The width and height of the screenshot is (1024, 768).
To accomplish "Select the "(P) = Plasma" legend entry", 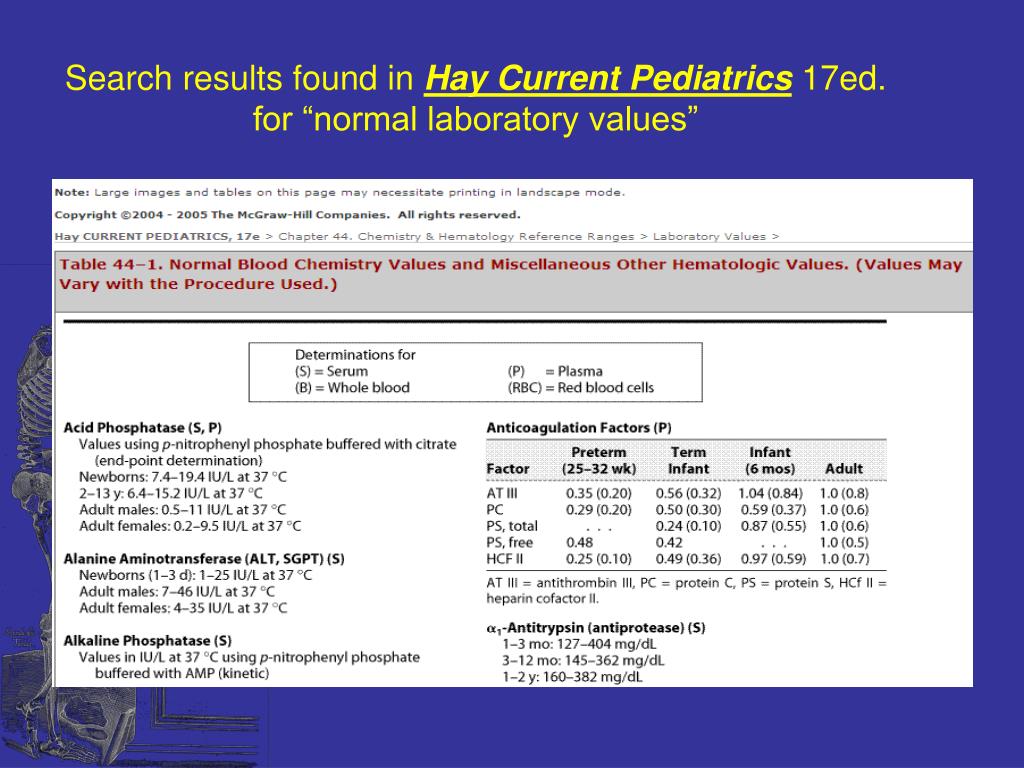I will coord(555,371).
